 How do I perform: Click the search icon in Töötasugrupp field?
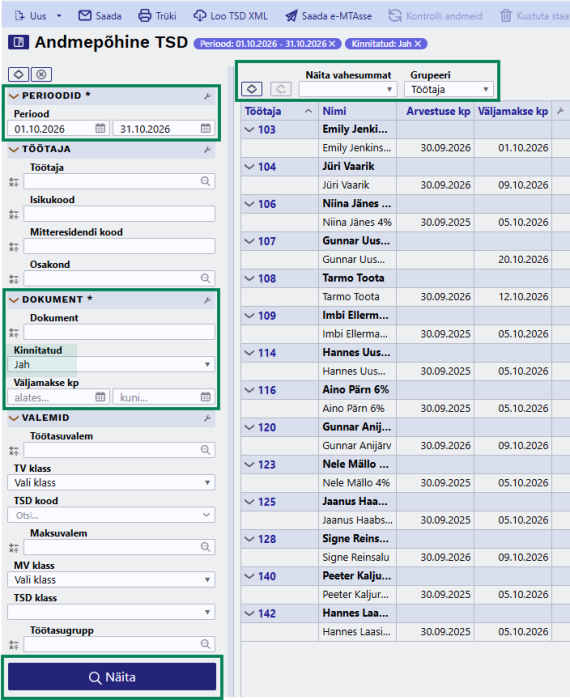click(205, 644)
